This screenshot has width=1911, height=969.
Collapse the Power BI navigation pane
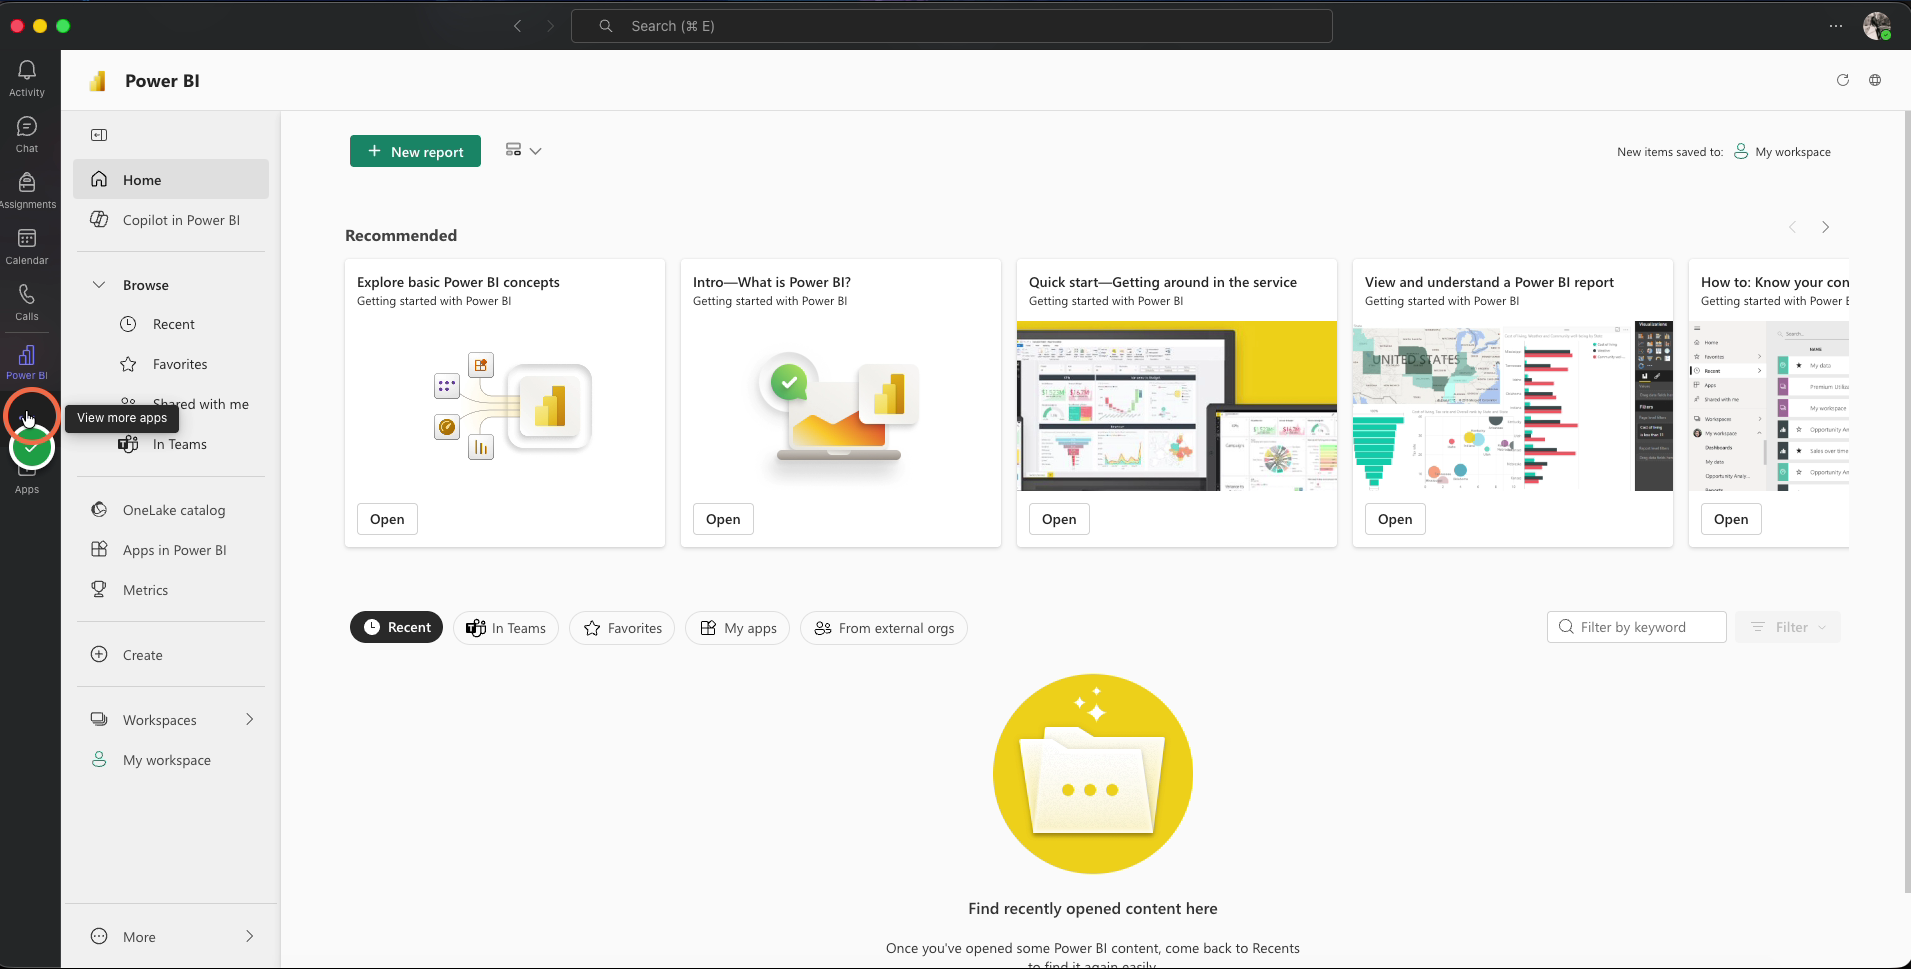click(99, 135)
